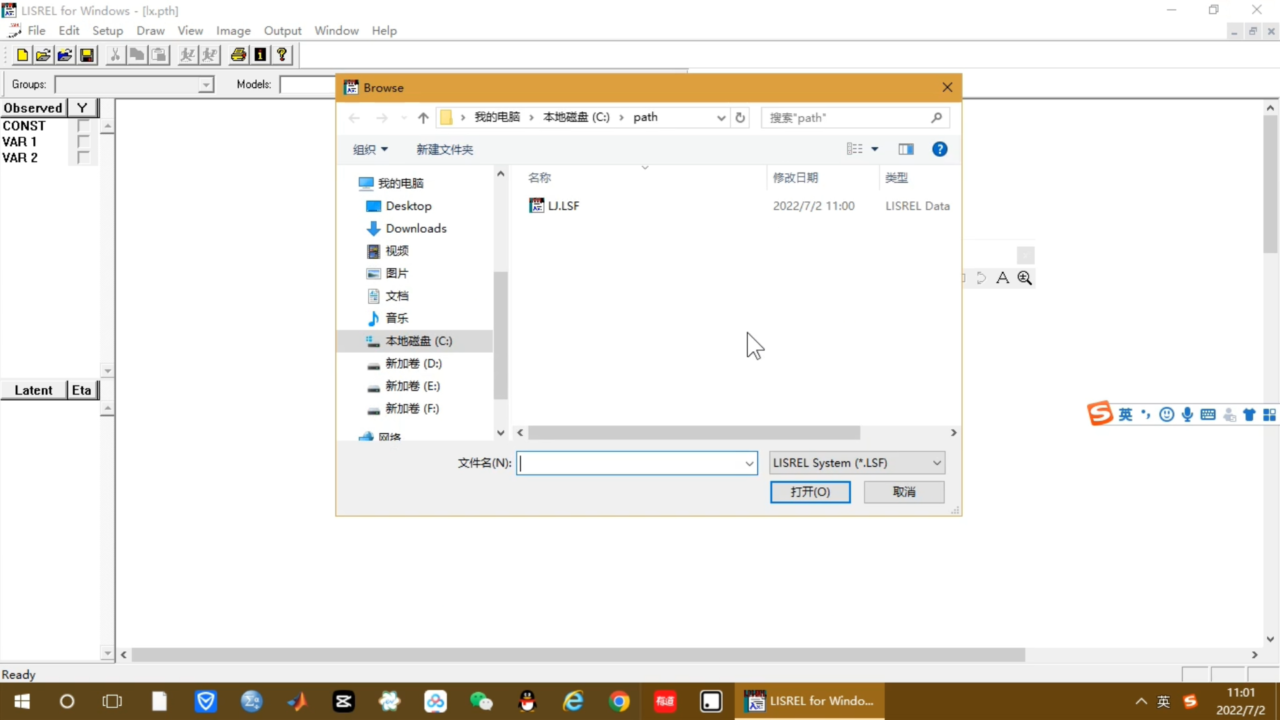The height and width of the screenshot is (720, 1280).
Task: Click the first Run LISREL runner icon
Action: pos(187,55)
